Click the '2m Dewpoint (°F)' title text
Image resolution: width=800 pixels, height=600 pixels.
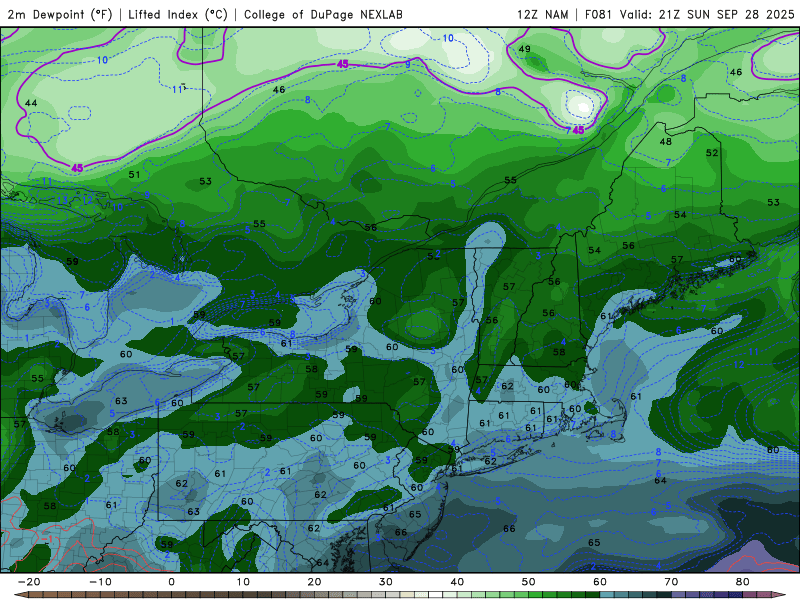(x=60, y=14)
